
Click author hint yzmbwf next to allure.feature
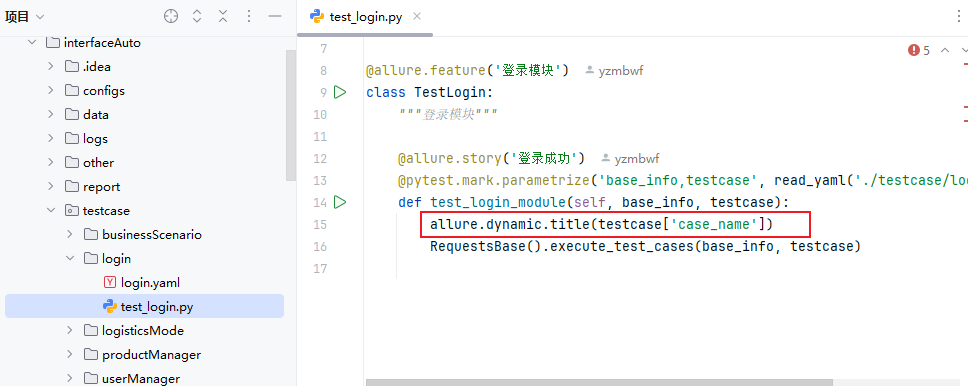click(x=614, y=70)
